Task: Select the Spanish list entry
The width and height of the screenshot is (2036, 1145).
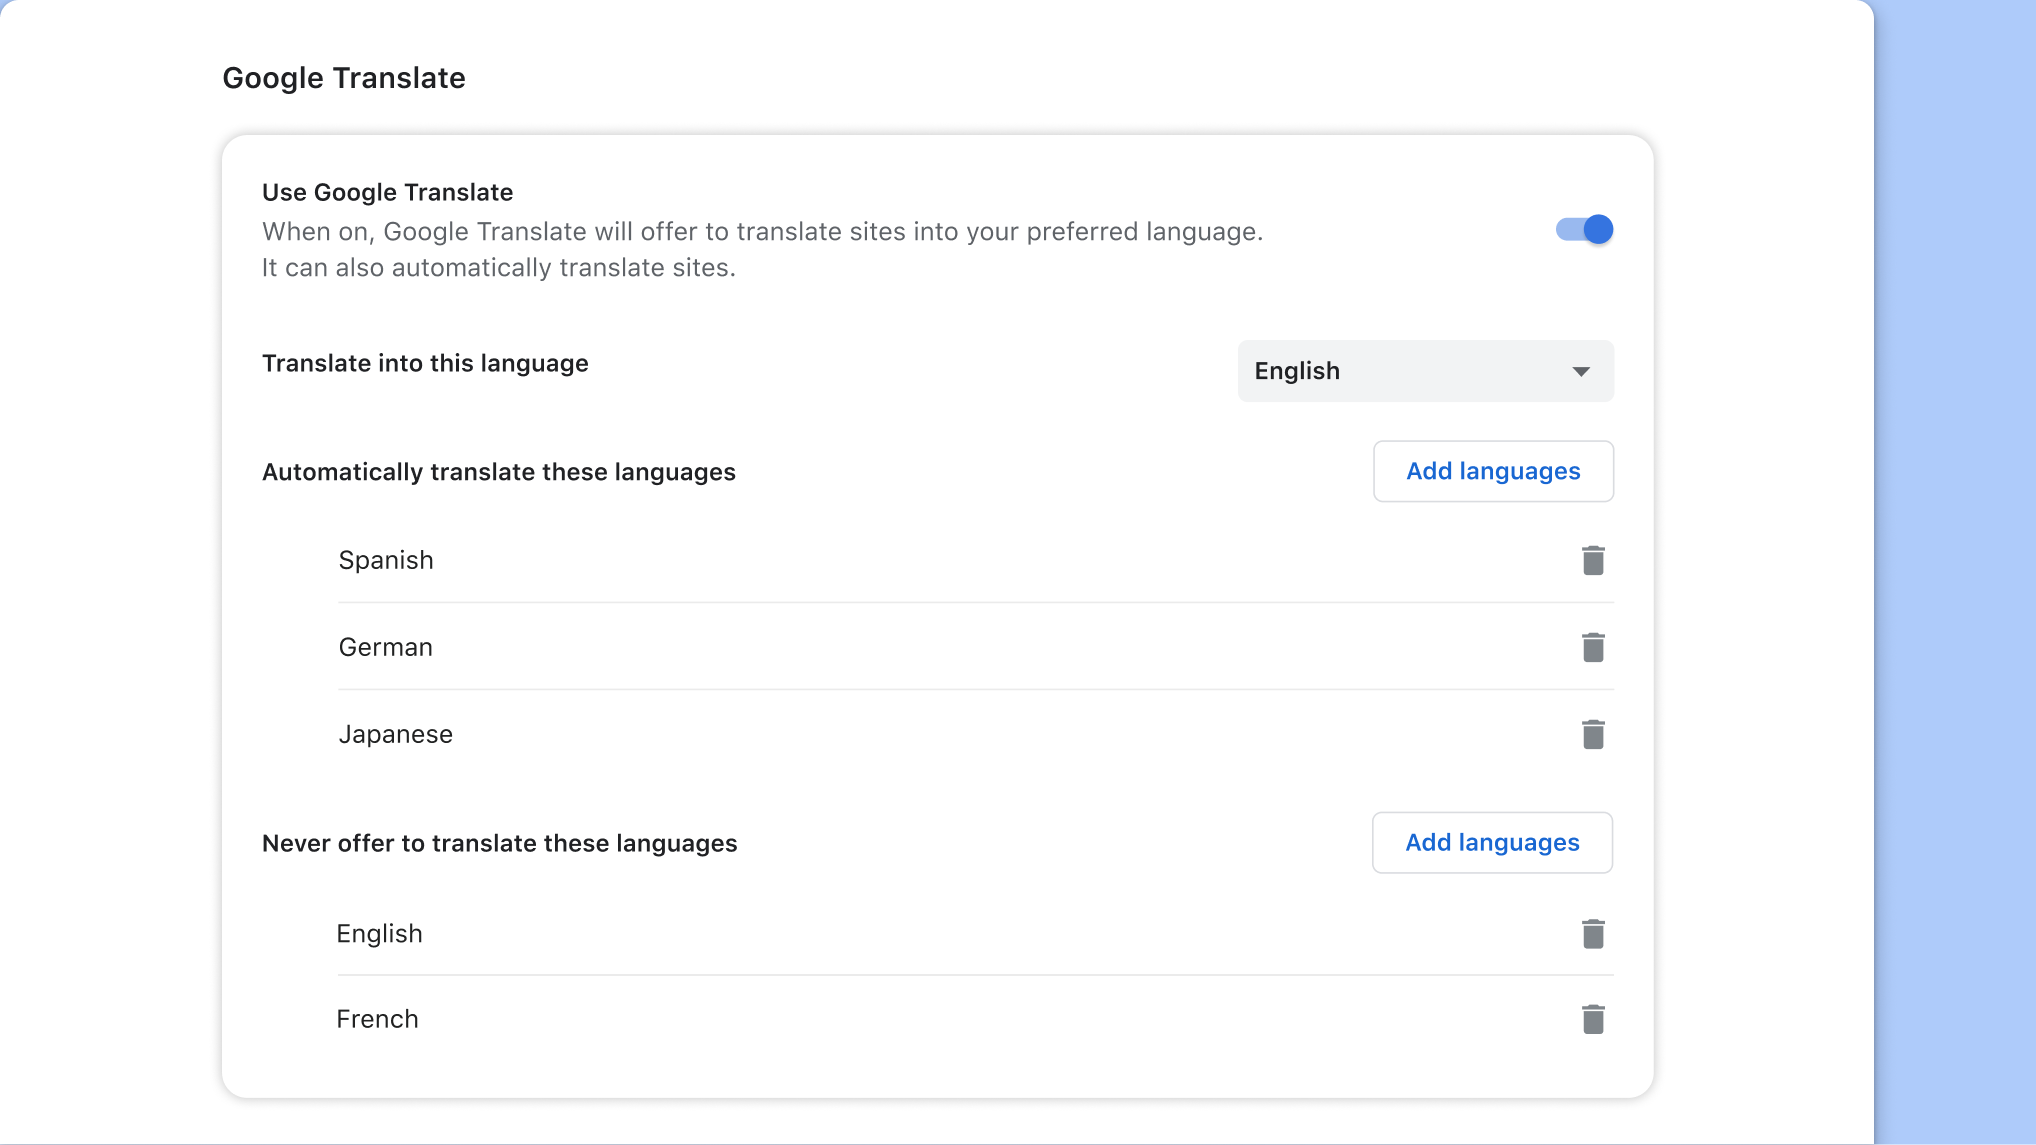Action: click(386, 560)
